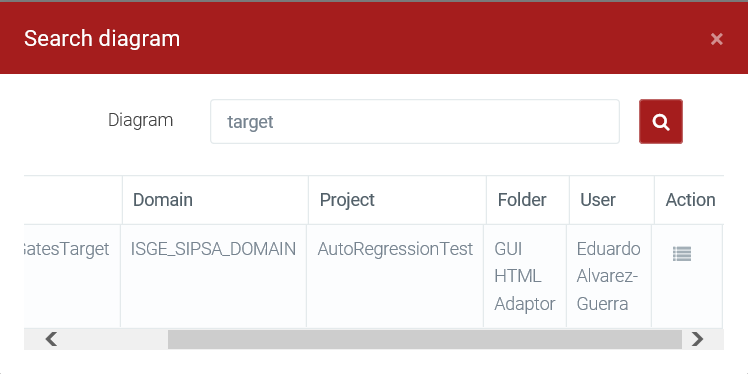Image resolution: width=748 pixels, height=374 pixels.
Task: Select the GUI HTML Adaptor folder cell
Action: [525, 276]
